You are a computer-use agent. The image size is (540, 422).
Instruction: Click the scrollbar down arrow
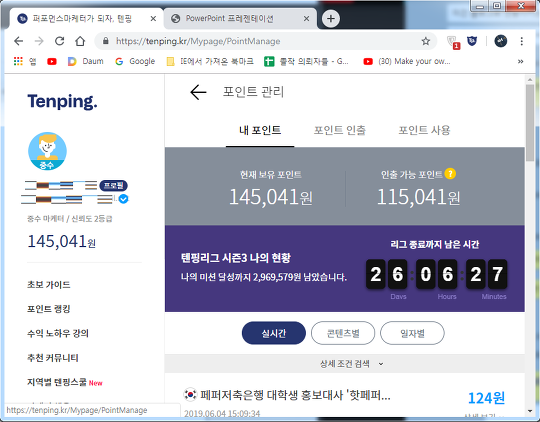click(x=530, y=411)
